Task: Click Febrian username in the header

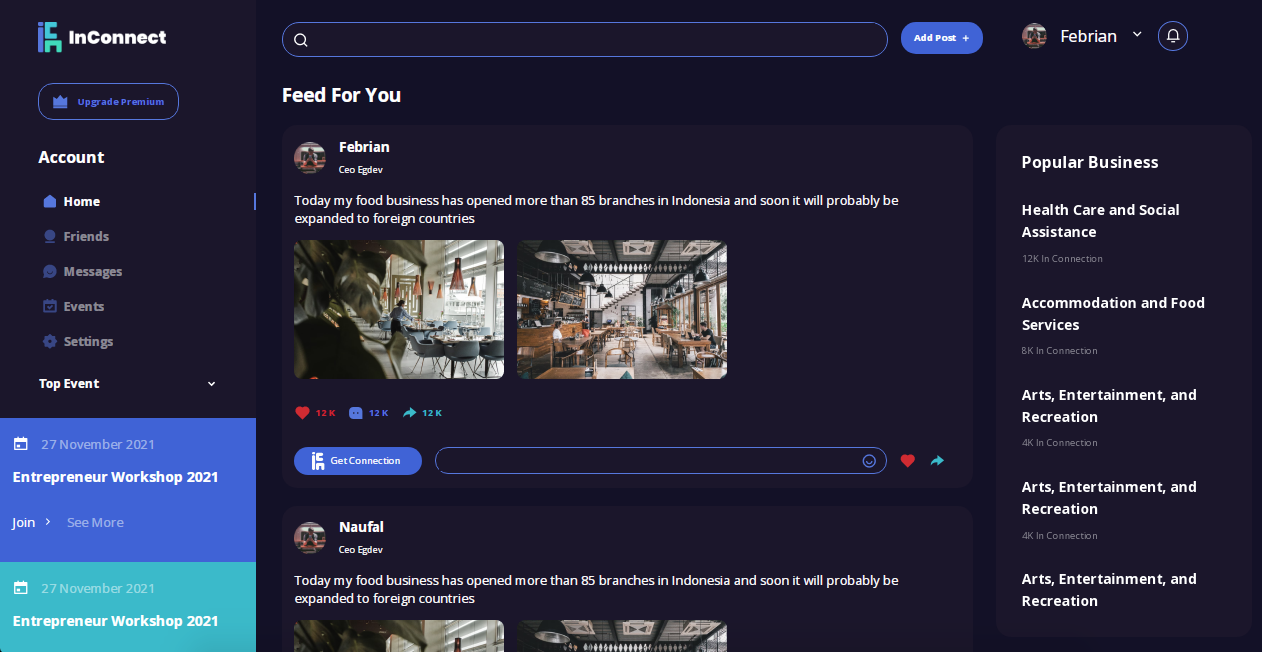Action: (1088, 36)
